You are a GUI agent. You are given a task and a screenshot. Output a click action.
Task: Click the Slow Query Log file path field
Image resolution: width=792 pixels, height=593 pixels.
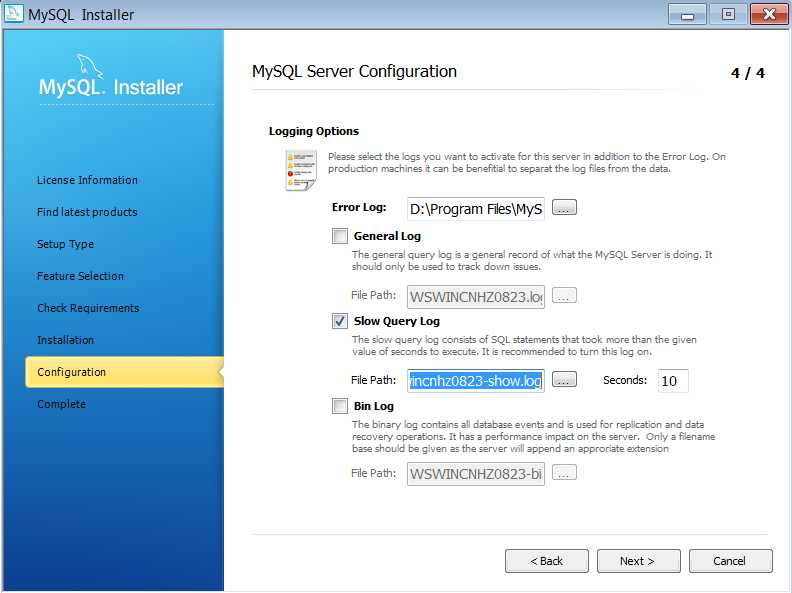coord(476,381)
